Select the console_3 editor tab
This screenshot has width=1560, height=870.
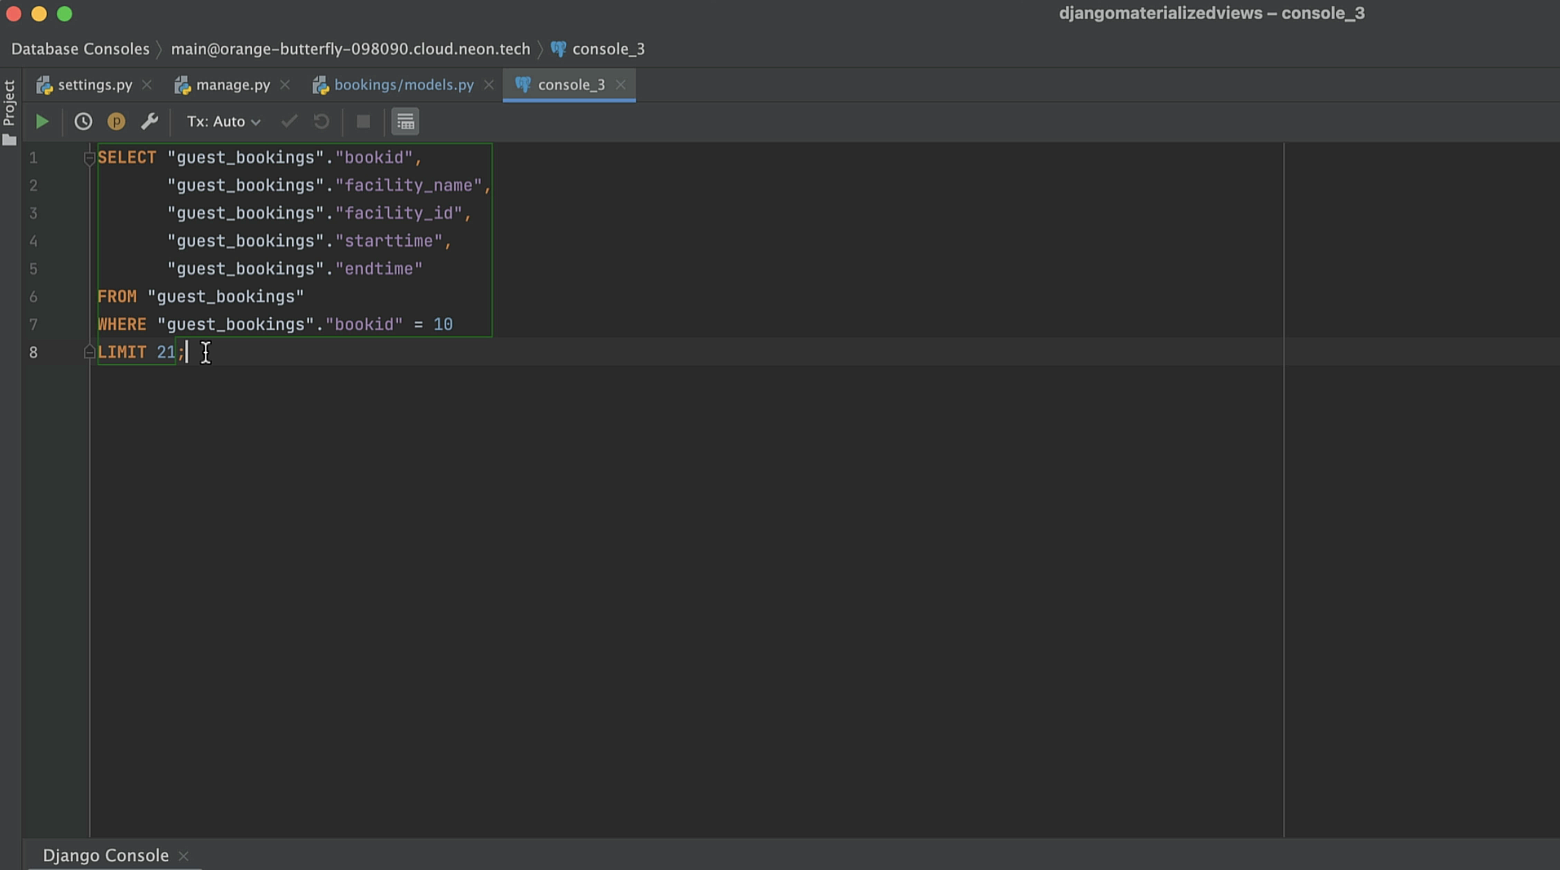[x=571, y=85]
